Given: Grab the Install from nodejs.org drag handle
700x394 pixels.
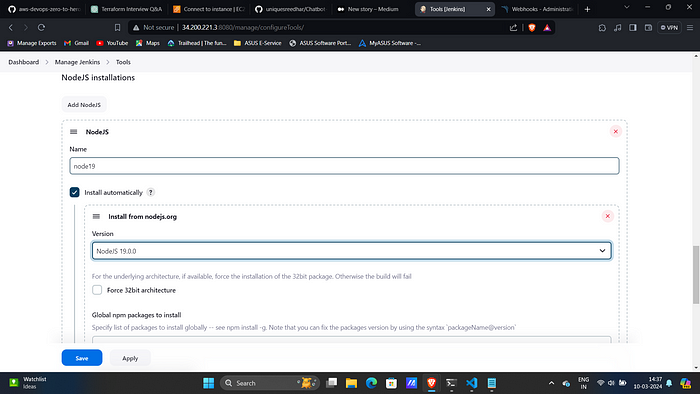Looking at the screenshot, I should coord(96,216).
